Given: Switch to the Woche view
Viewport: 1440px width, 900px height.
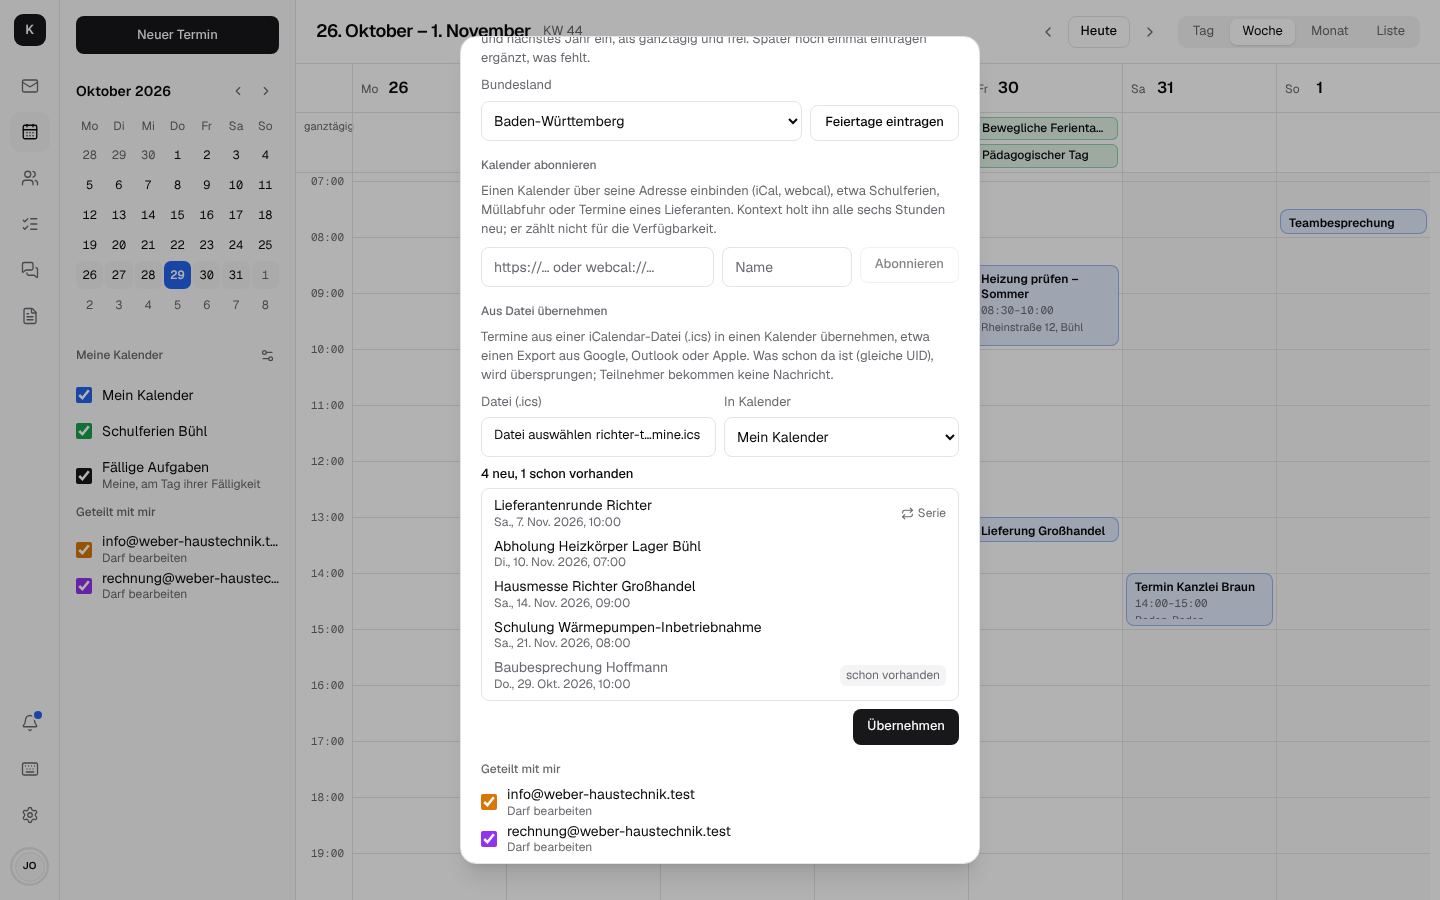Looking at the screenshot, I should click(x=1262, y=31).
